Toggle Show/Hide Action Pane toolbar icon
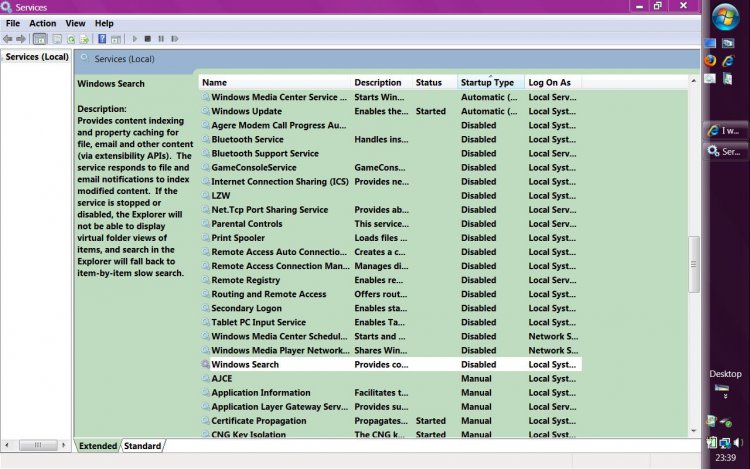 pyautogui.click(x=116, y=39)
